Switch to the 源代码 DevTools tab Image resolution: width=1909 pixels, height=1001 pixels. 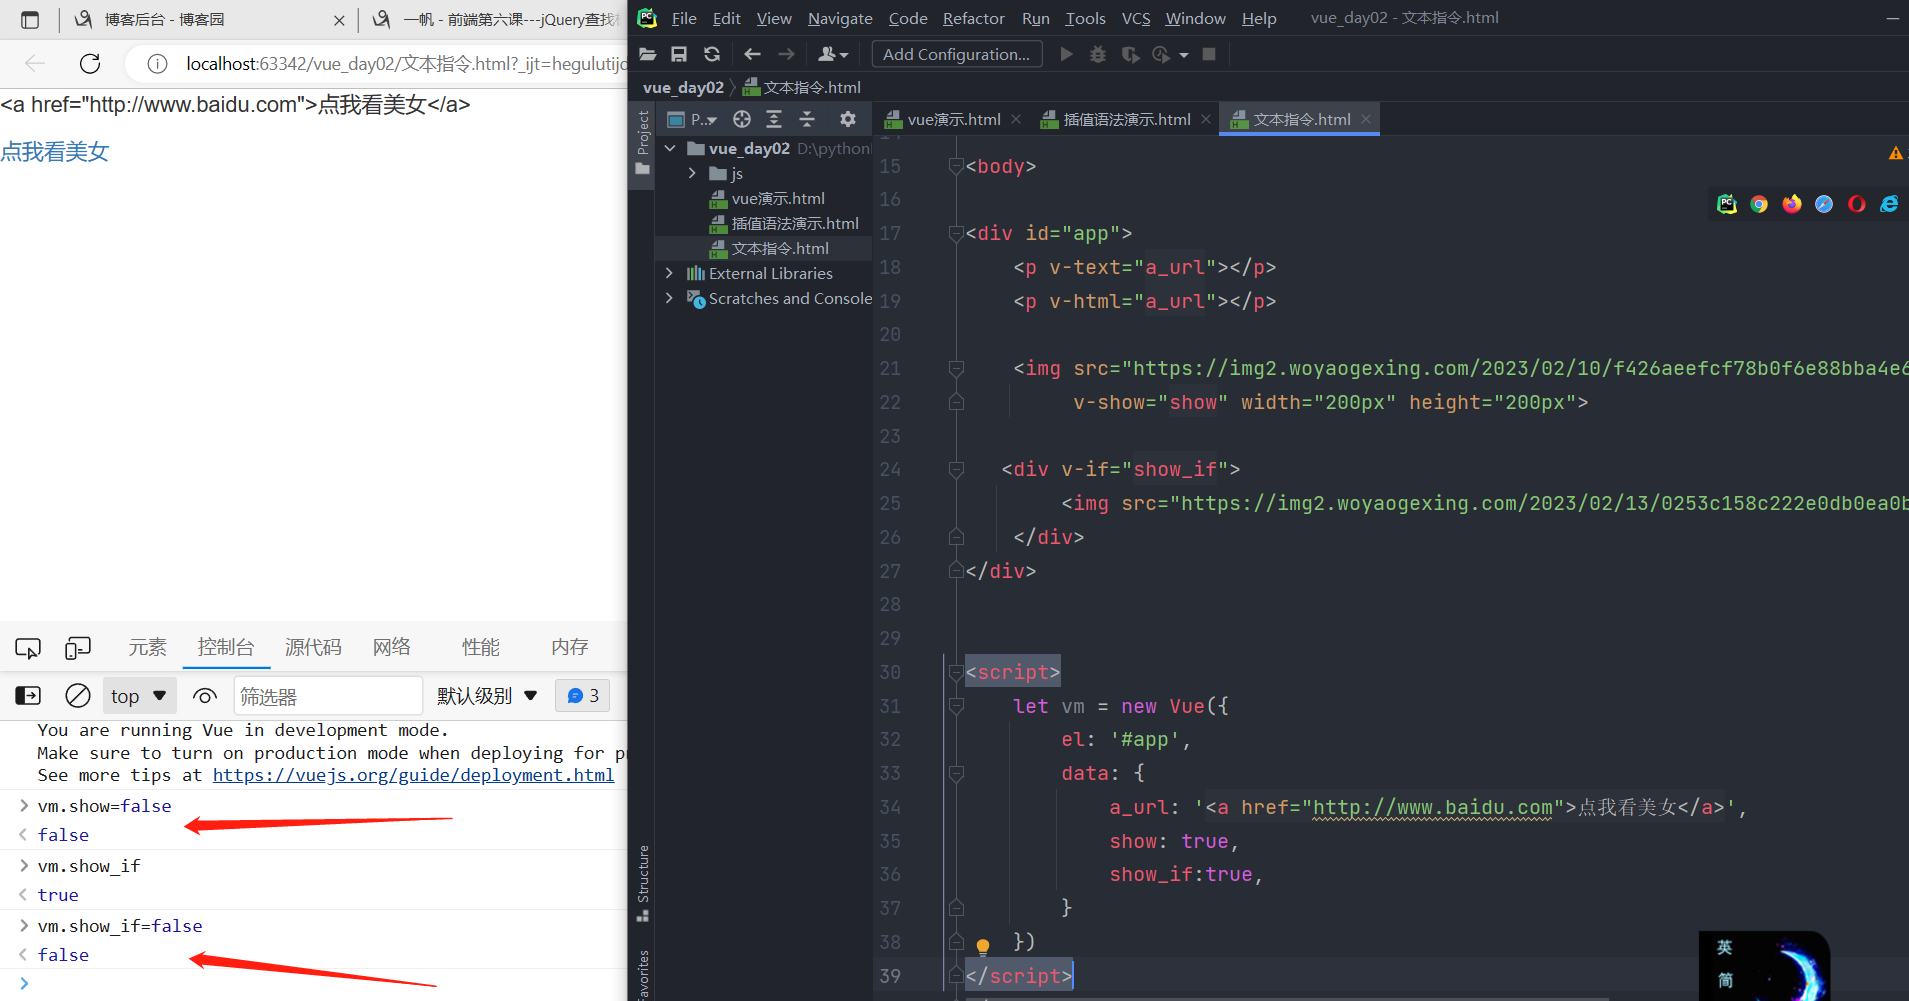click(x=313, y=647)
